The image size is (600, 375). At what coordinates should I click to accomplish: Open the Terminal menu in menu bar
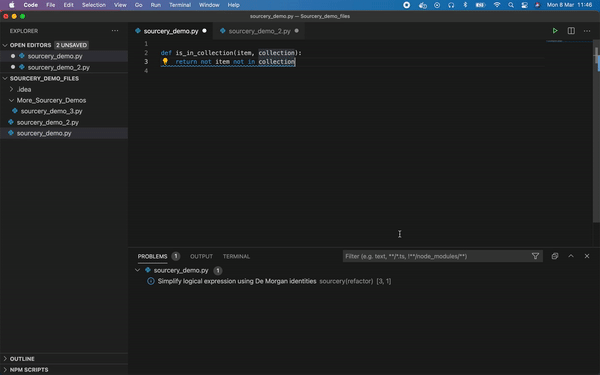point(180,5)
